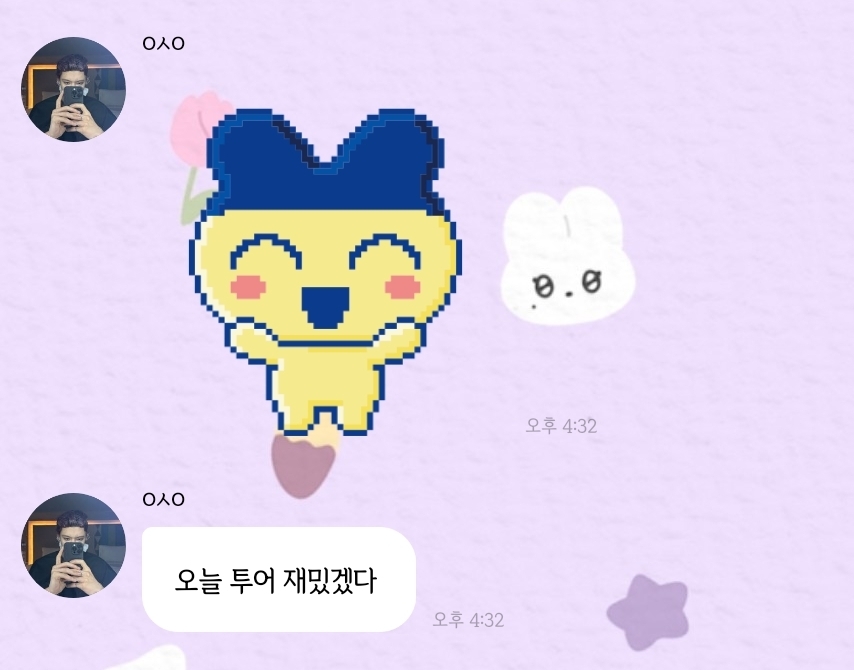Screen dimensions: 854x670
Task: Open profile photo beside the text message
Action: [74, 545]
